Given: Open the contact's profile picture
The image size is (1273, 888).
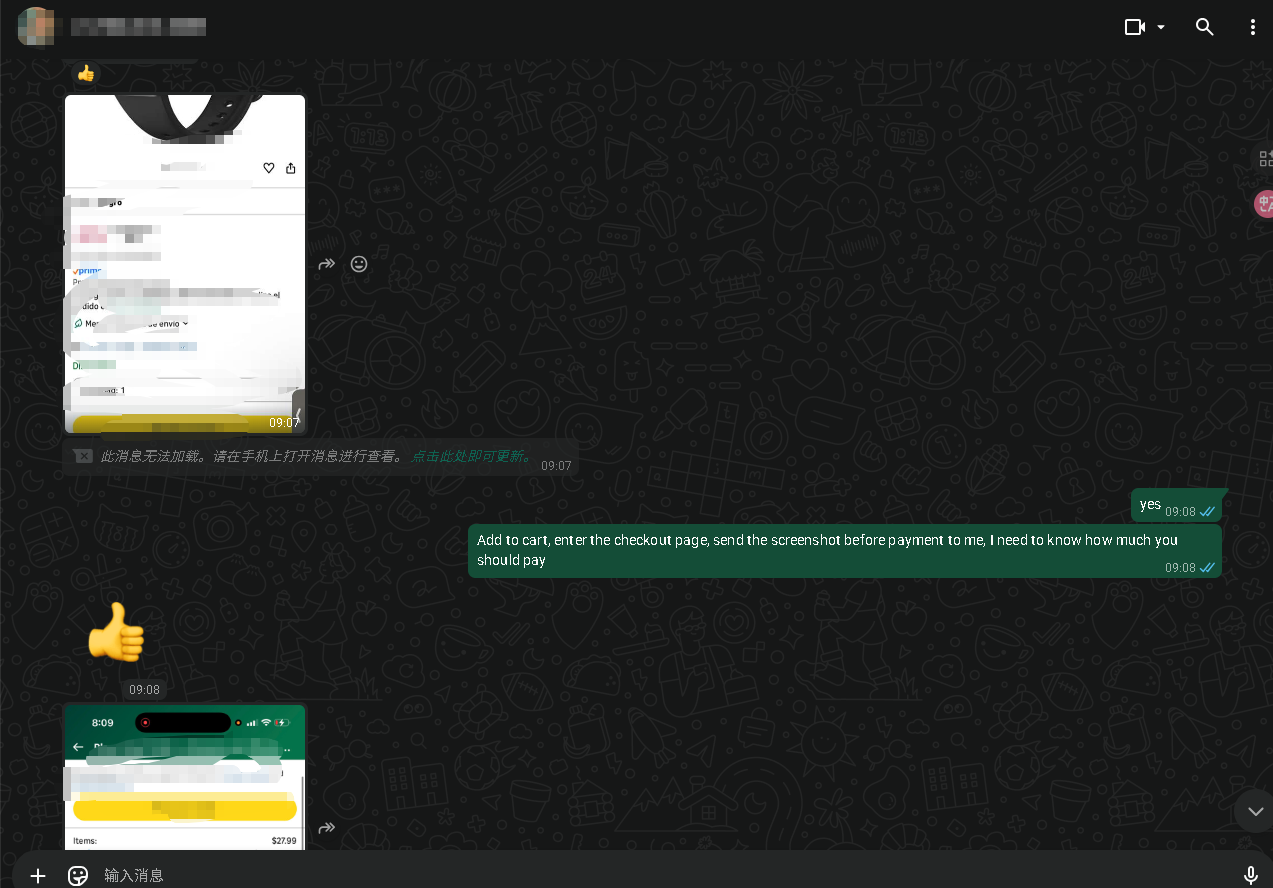Looking at the screenshot, I should point(36,27).
